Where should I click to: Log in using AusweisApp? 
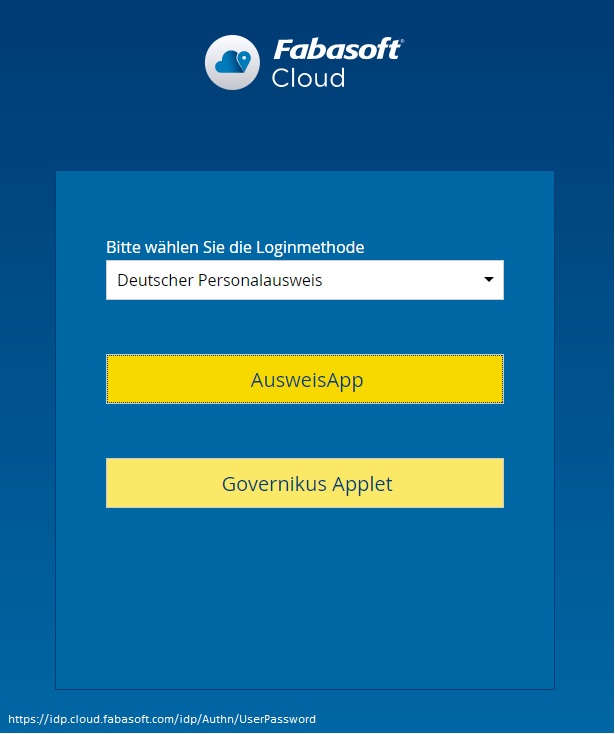coord(304,380)
